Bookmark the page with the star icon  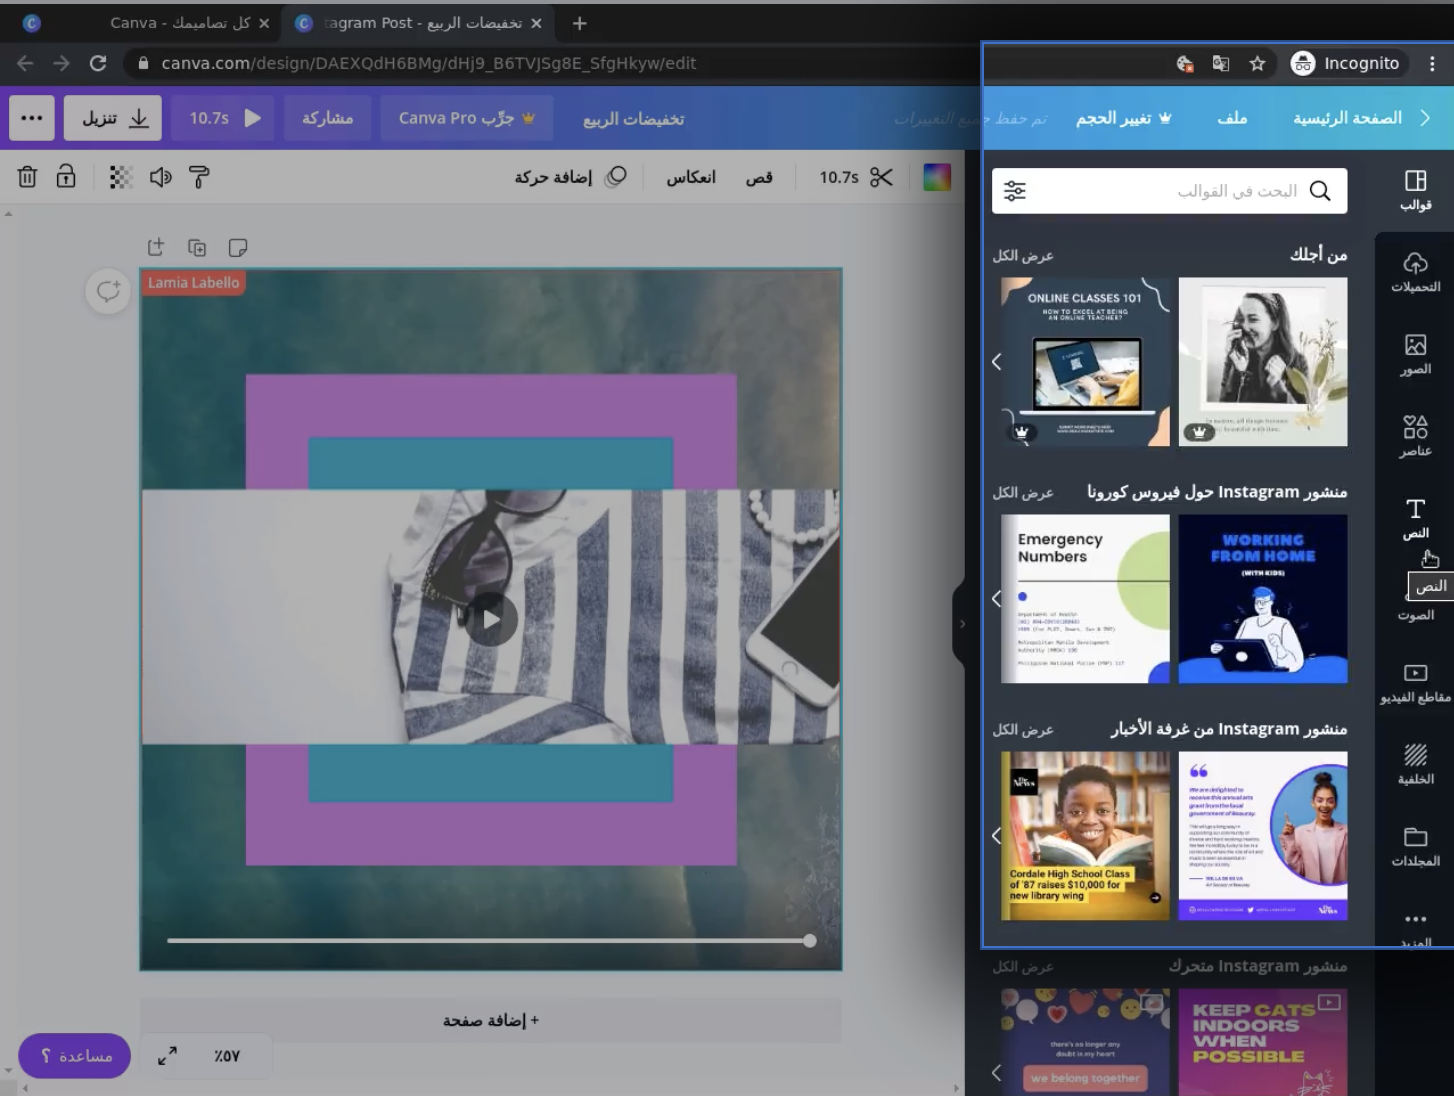tap(1257, 63)
